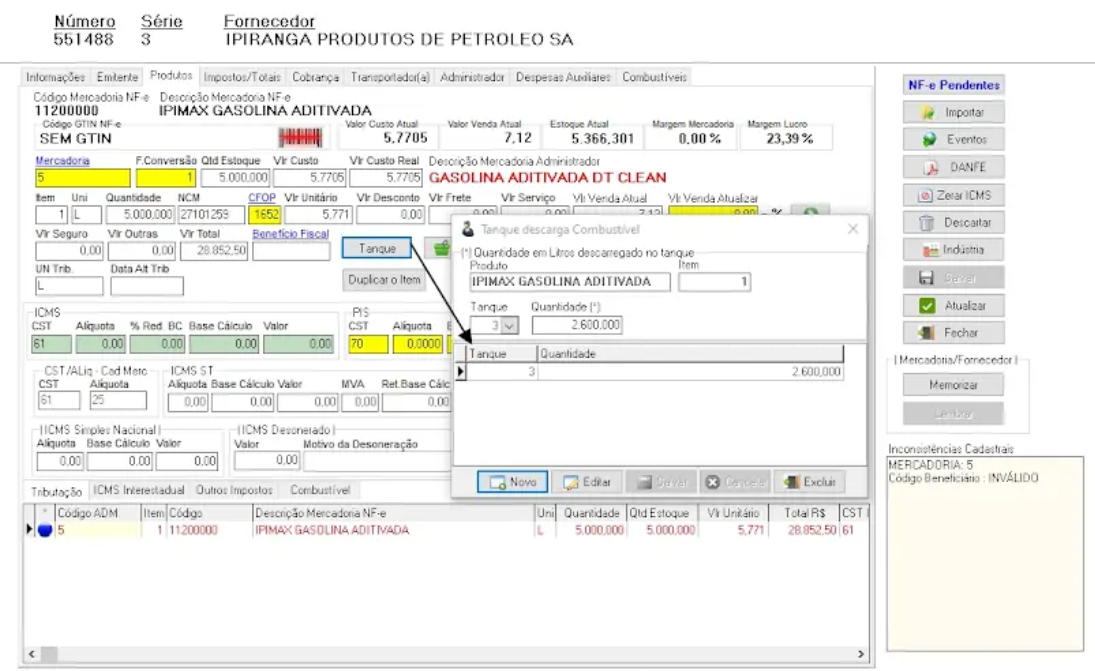Click the Produto field IPIMAX GASOLINA ADITIVADA
Screen dimensions: 1095x671
(x=570, y=282)
